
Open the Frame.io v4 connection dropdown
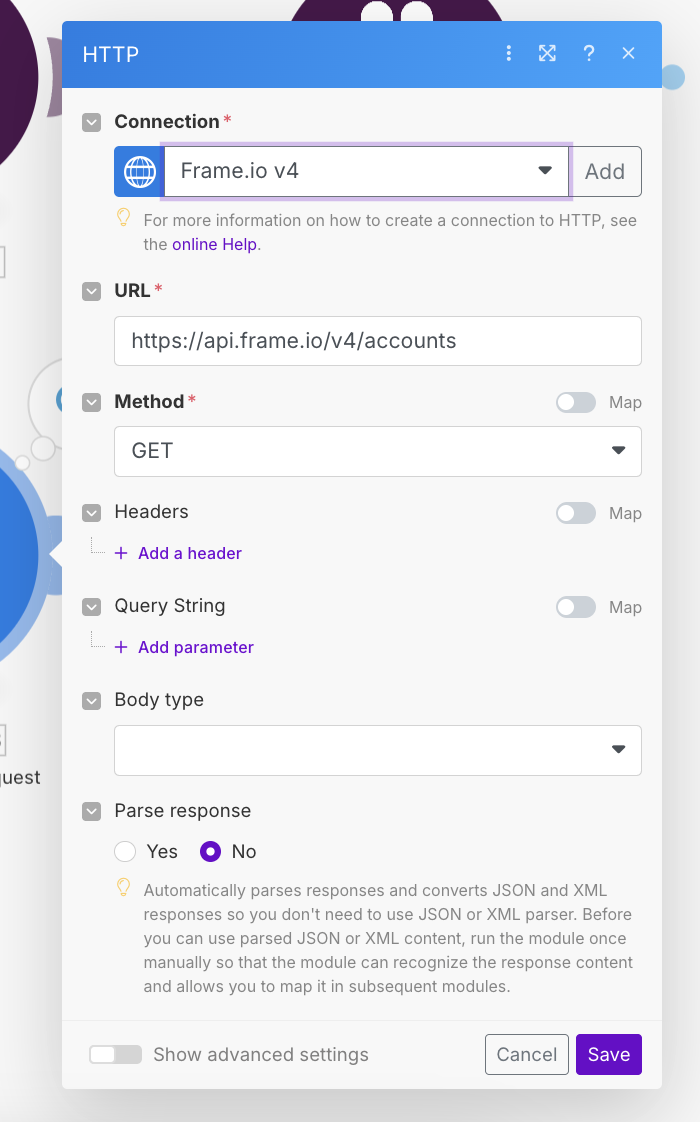coord(366,172)
